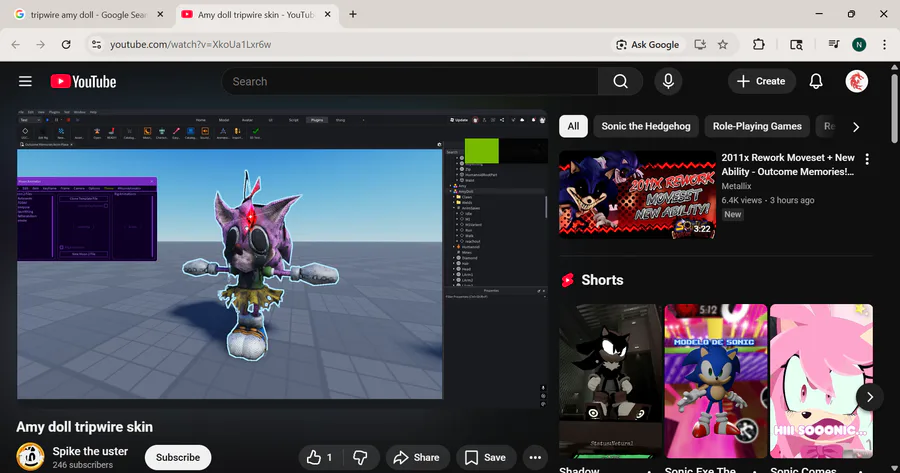Dislike the video with thumbs down
This screenshot has height=473, width=900.
point(360,458)
